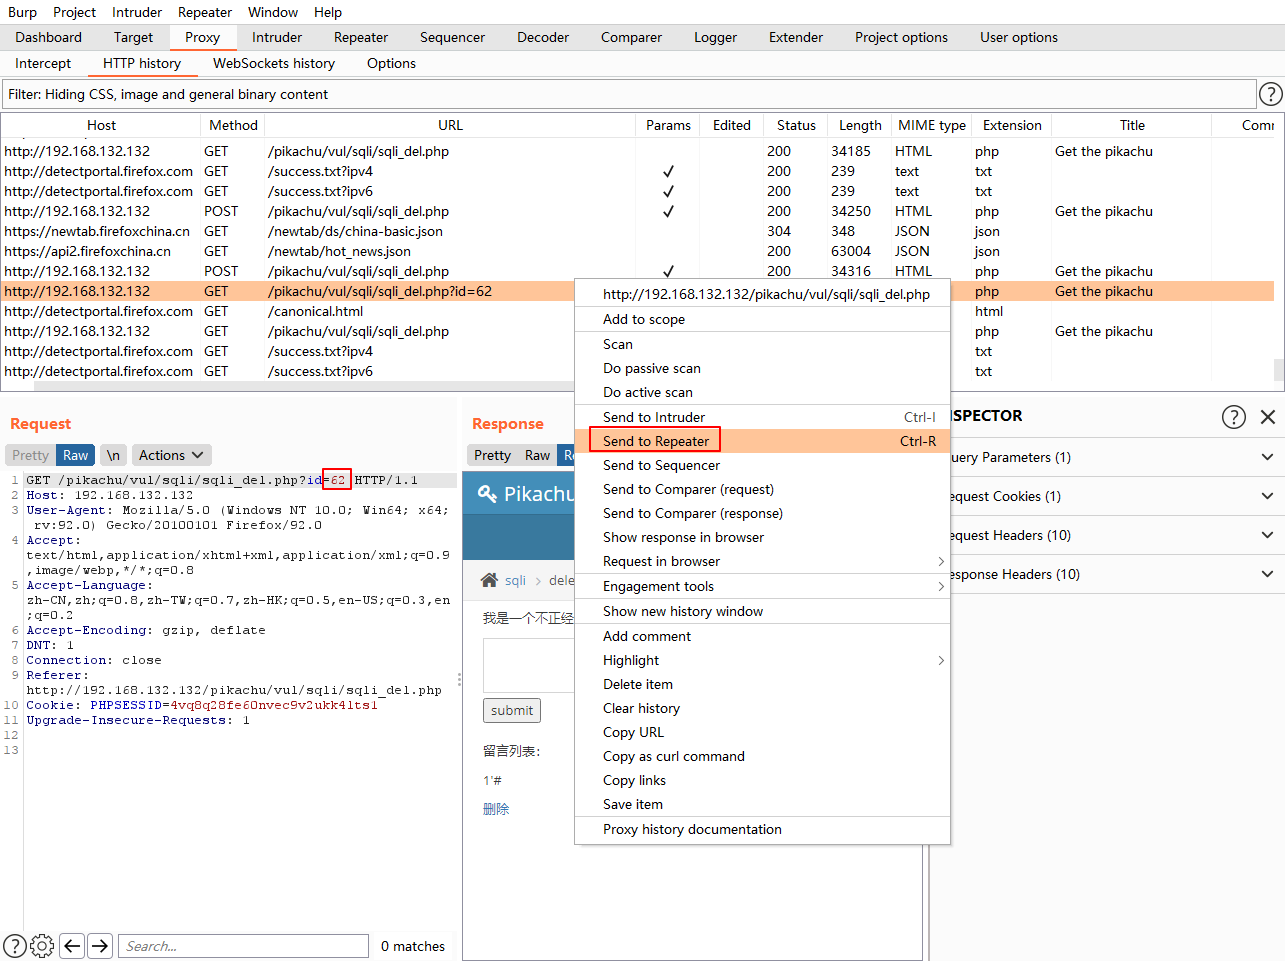Screen dimensions: 1285x961
Task: Open the filter help question mark icon
Action: pos(1270,94)
